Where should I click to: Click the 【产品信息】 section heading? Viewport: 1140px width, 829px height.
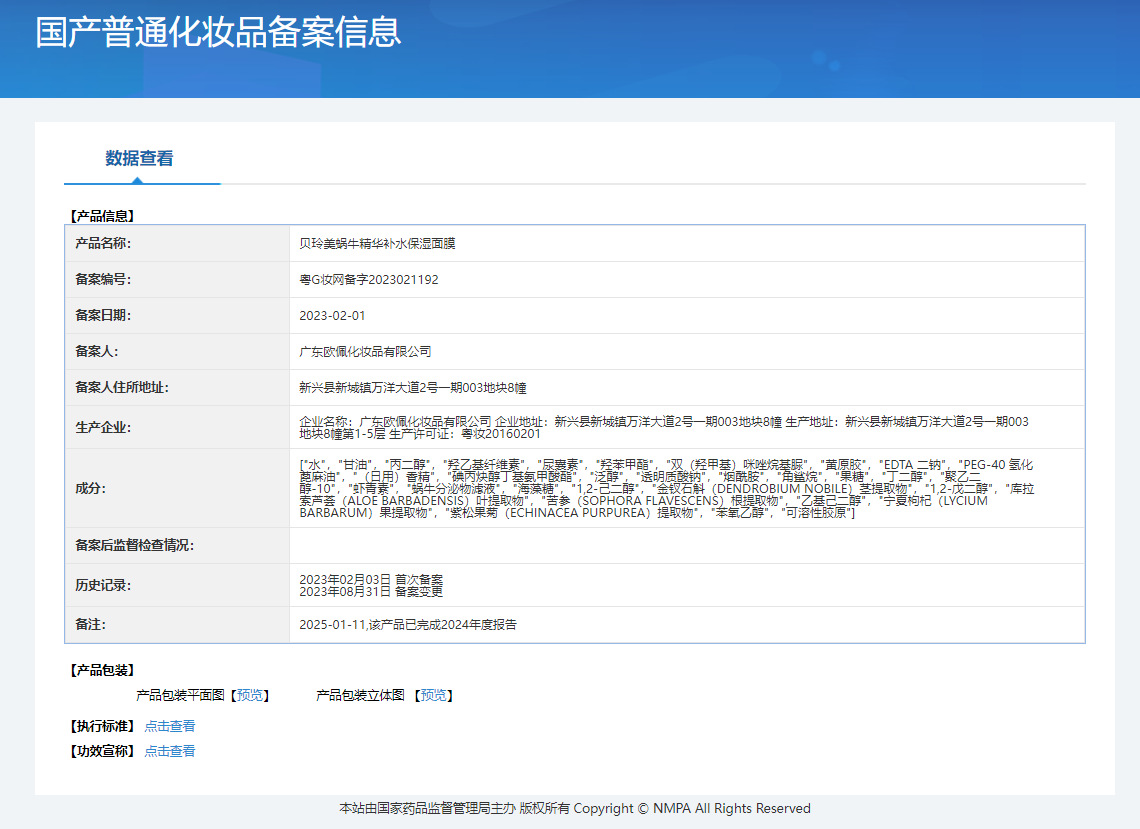click(101, 215)
